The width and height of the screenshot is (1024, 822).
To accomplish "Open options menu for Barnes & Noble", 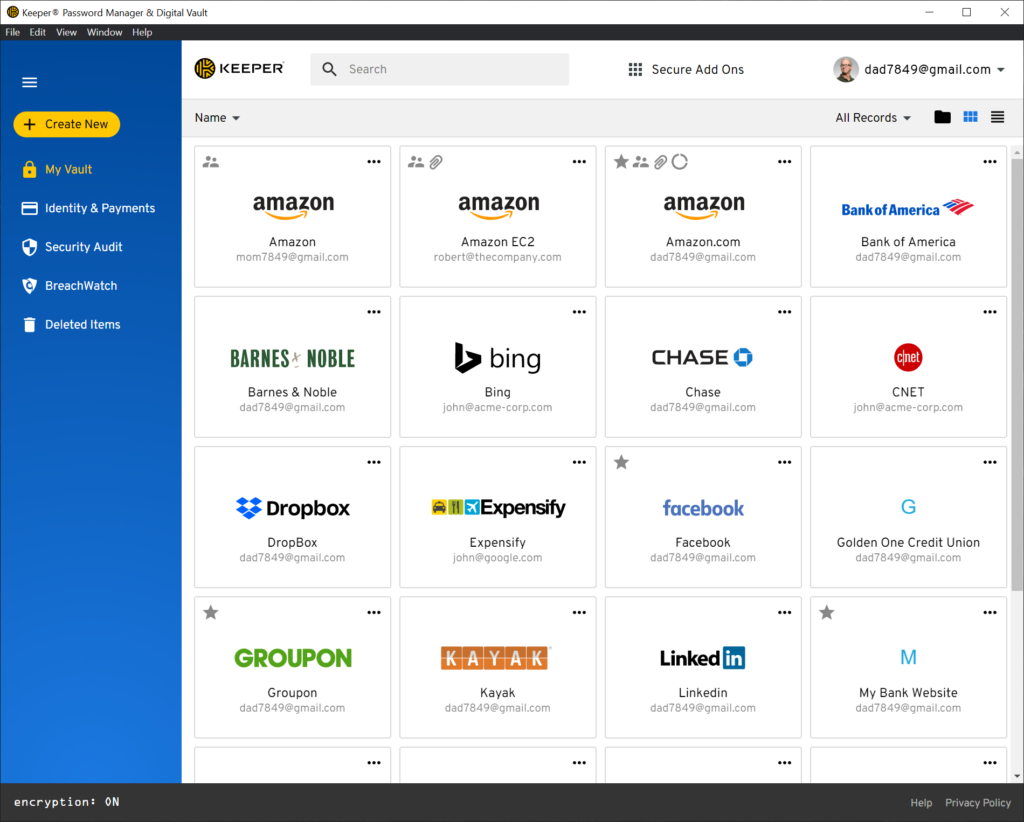I will (374, 312).
